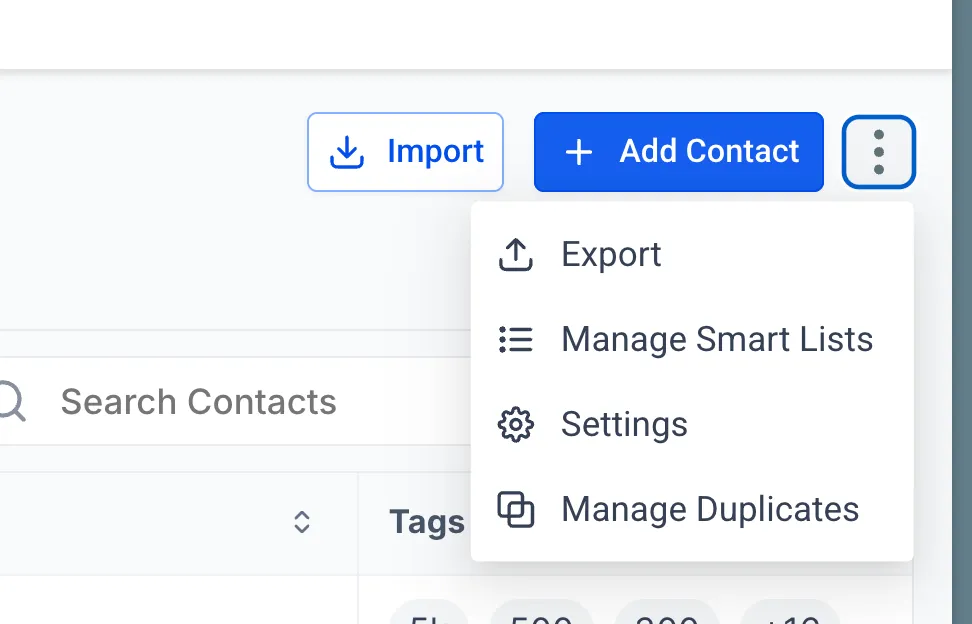Click the download icon on Import button
The height and width of the screenshot is (624, 972).
tap(346, 151)
